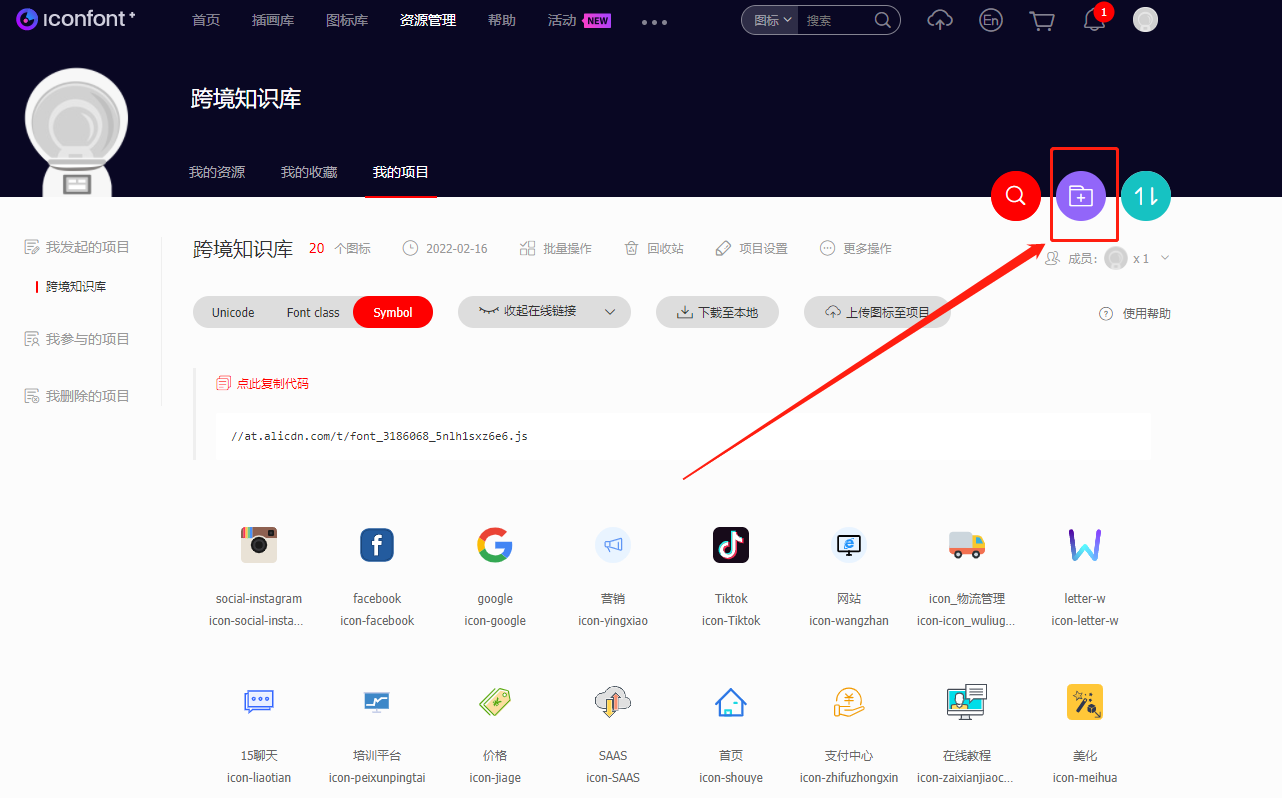Screen dimensions: 1282x798
Task: Select the Unicode format option
Action: coord(233,312)
